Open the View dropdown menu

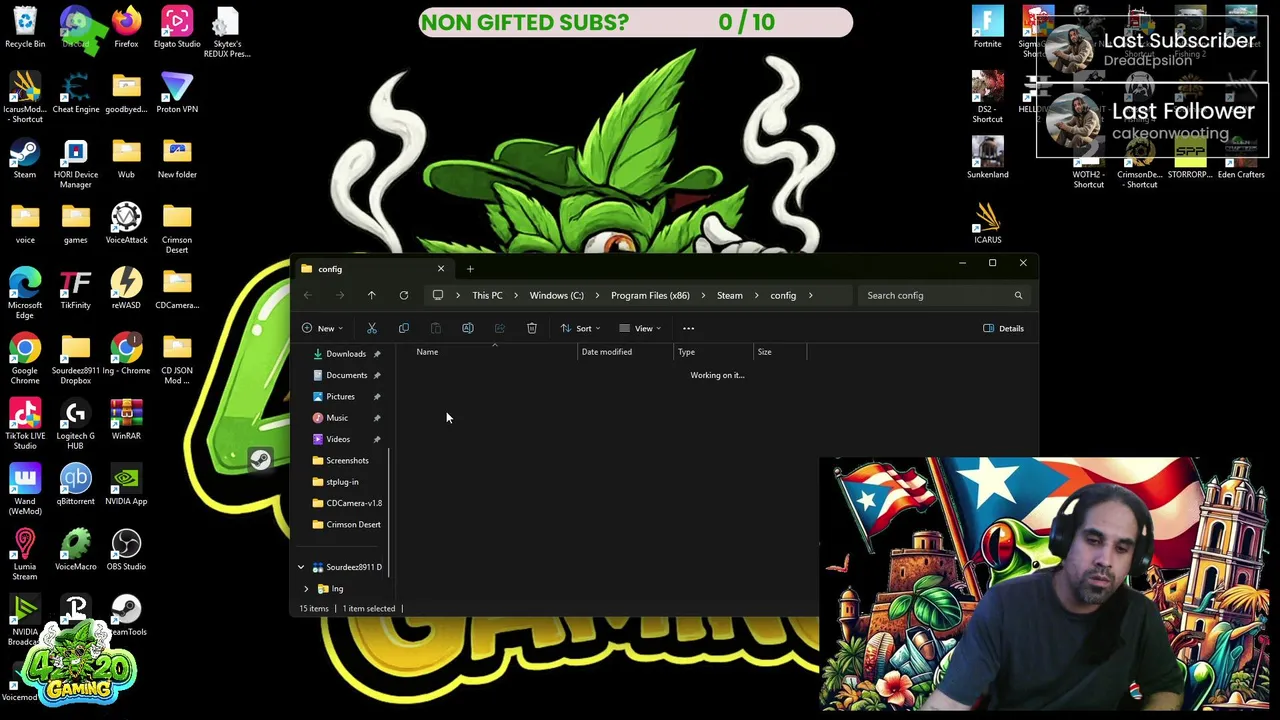pyautogui.click(x=640, y=328)
